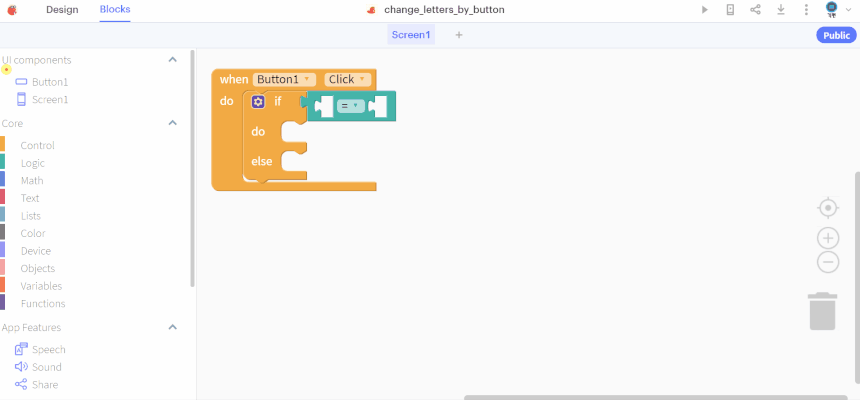Open the Click event dropdown

coord(348,80)
